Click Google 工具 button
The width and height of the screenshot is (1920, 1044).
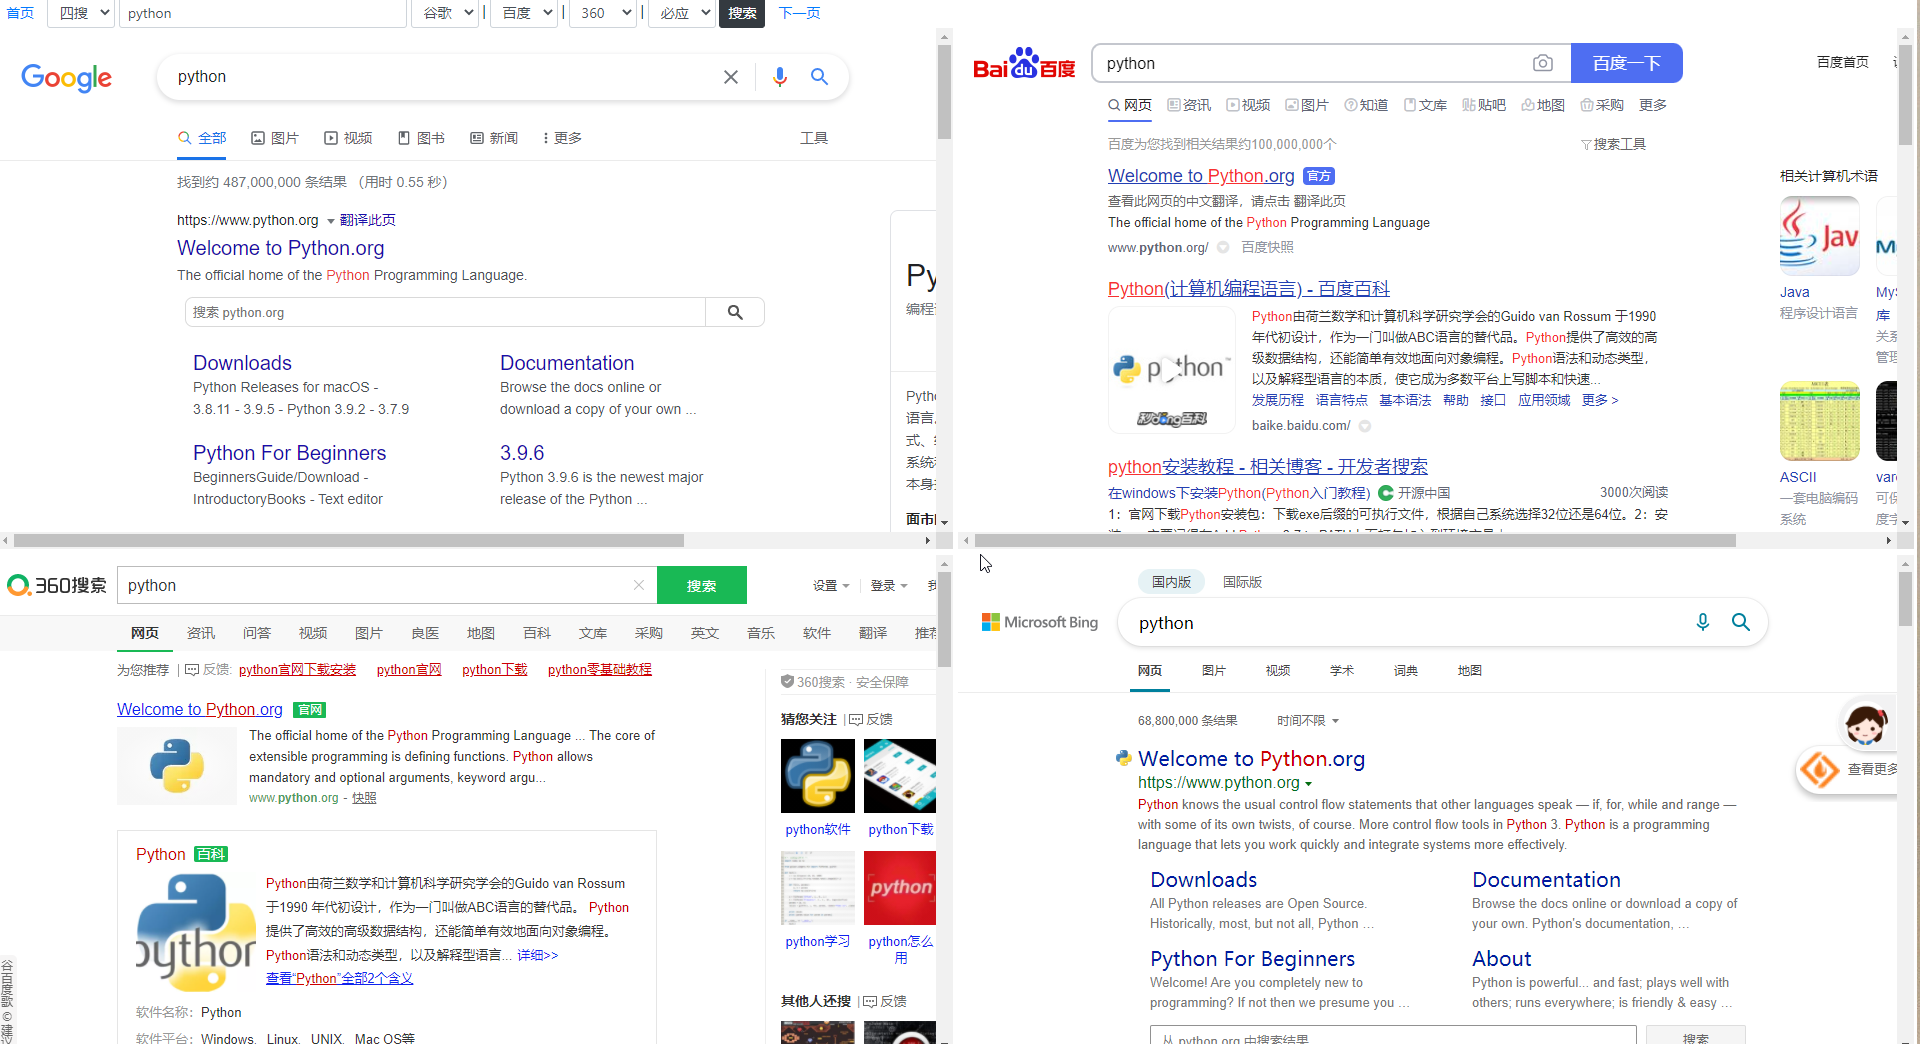point(814,138)
